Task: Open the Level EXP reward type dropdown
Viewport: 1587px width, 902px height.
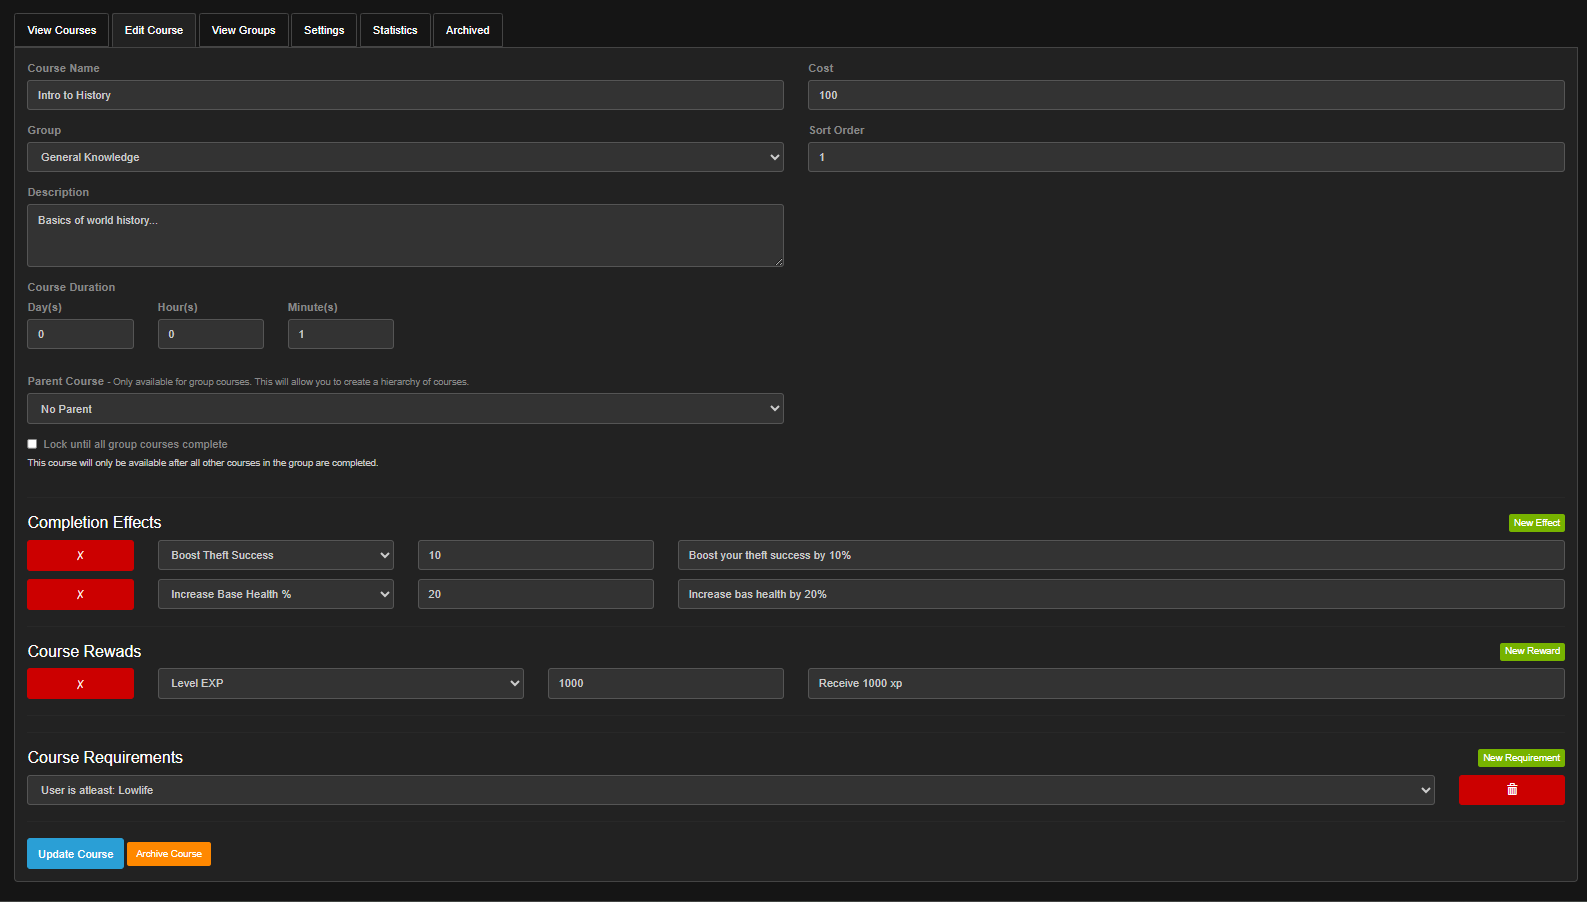Action: tap(340, 684)
